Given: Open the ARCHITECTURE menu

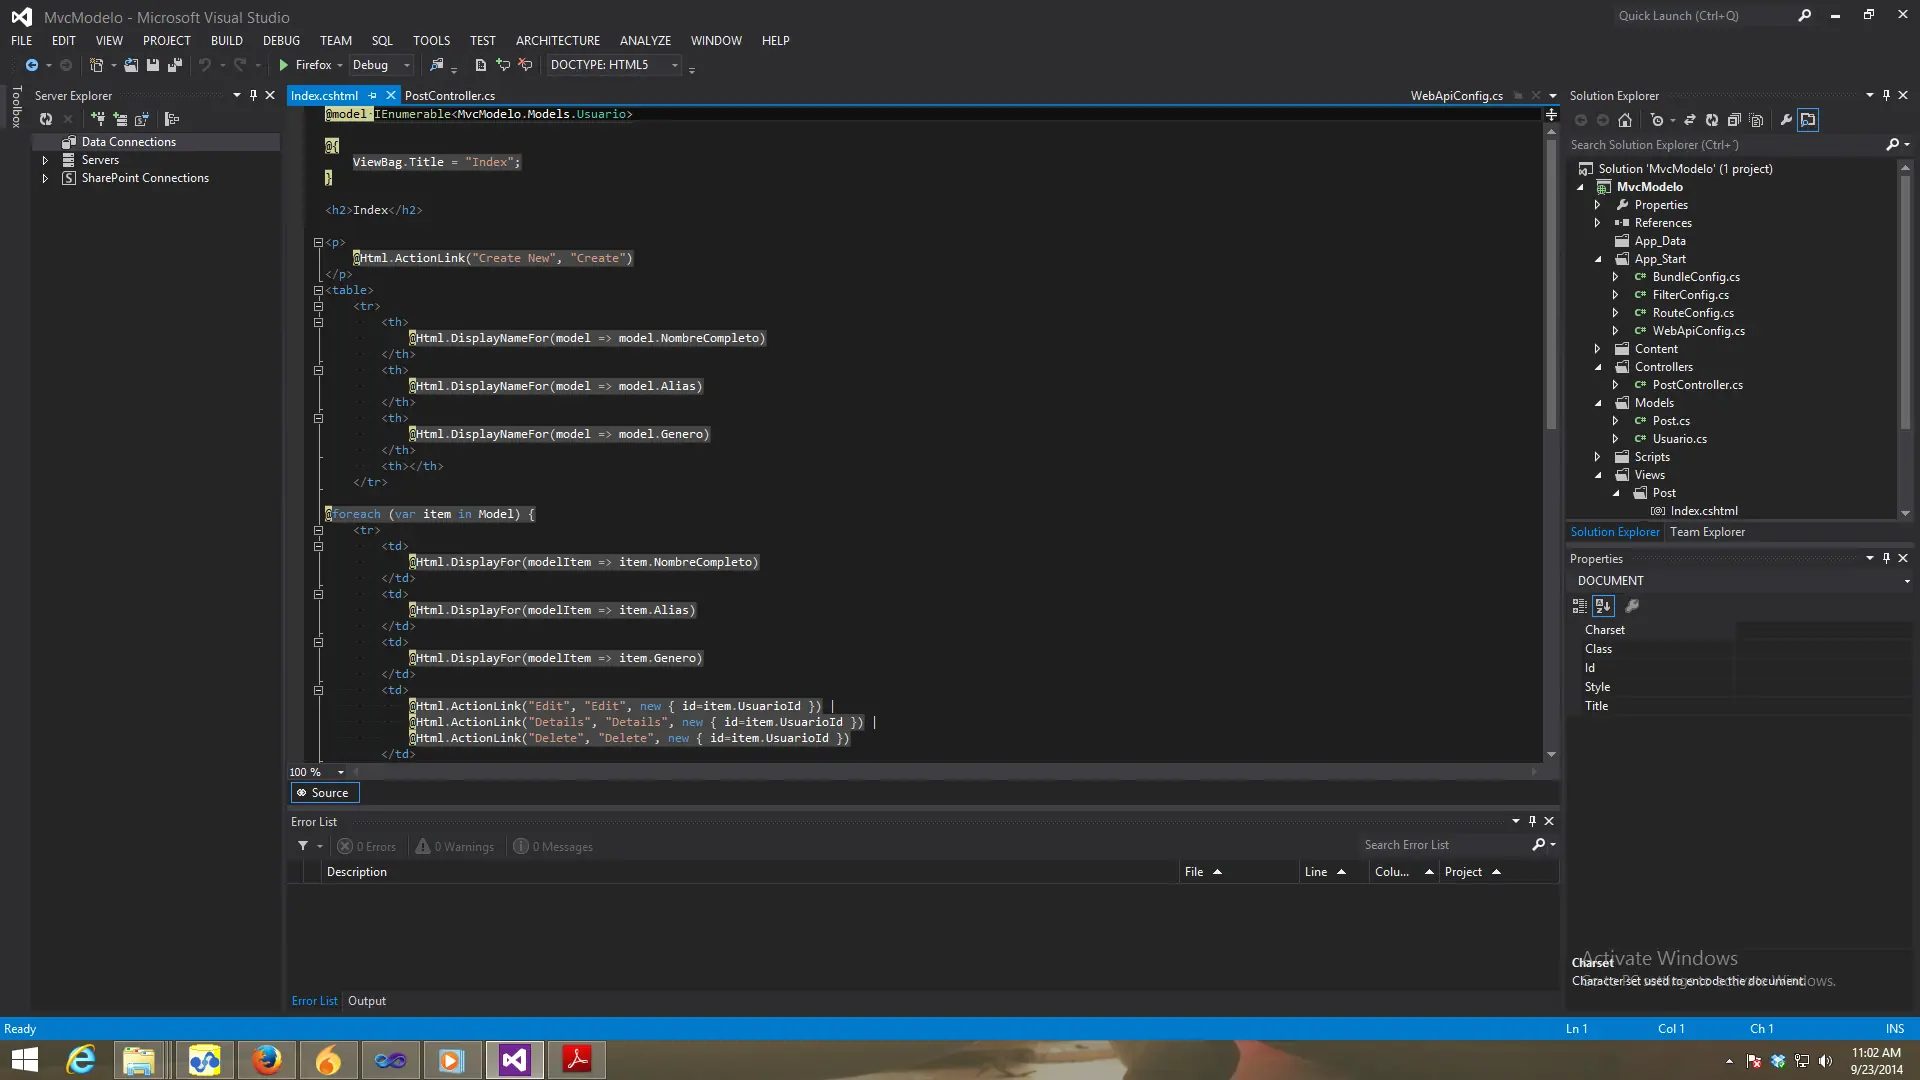Looking at the screenshot, I should (x=558, y=41).
